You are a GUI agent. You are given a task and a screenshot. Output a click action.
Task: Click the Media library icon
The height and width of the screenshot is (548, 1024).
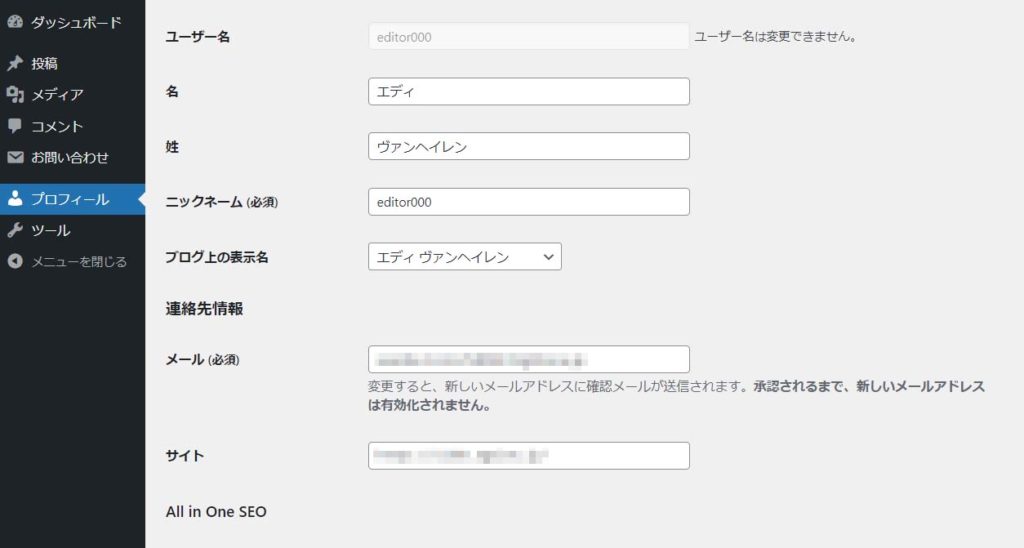[15, 95]
